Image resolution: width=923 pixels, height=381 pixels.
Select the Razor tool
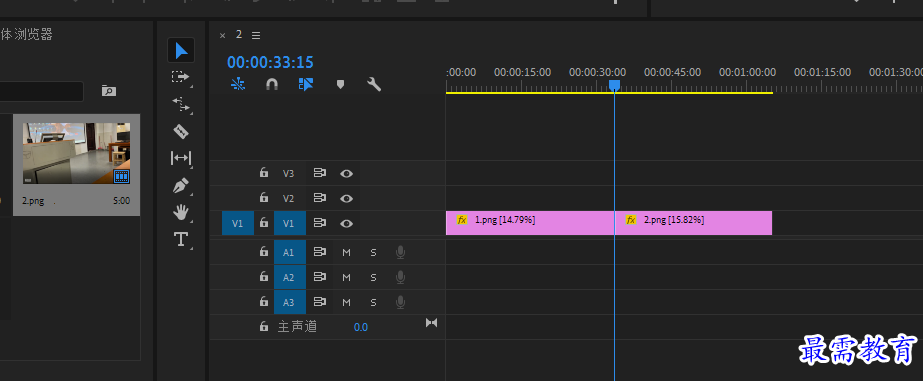click(181, 131)
